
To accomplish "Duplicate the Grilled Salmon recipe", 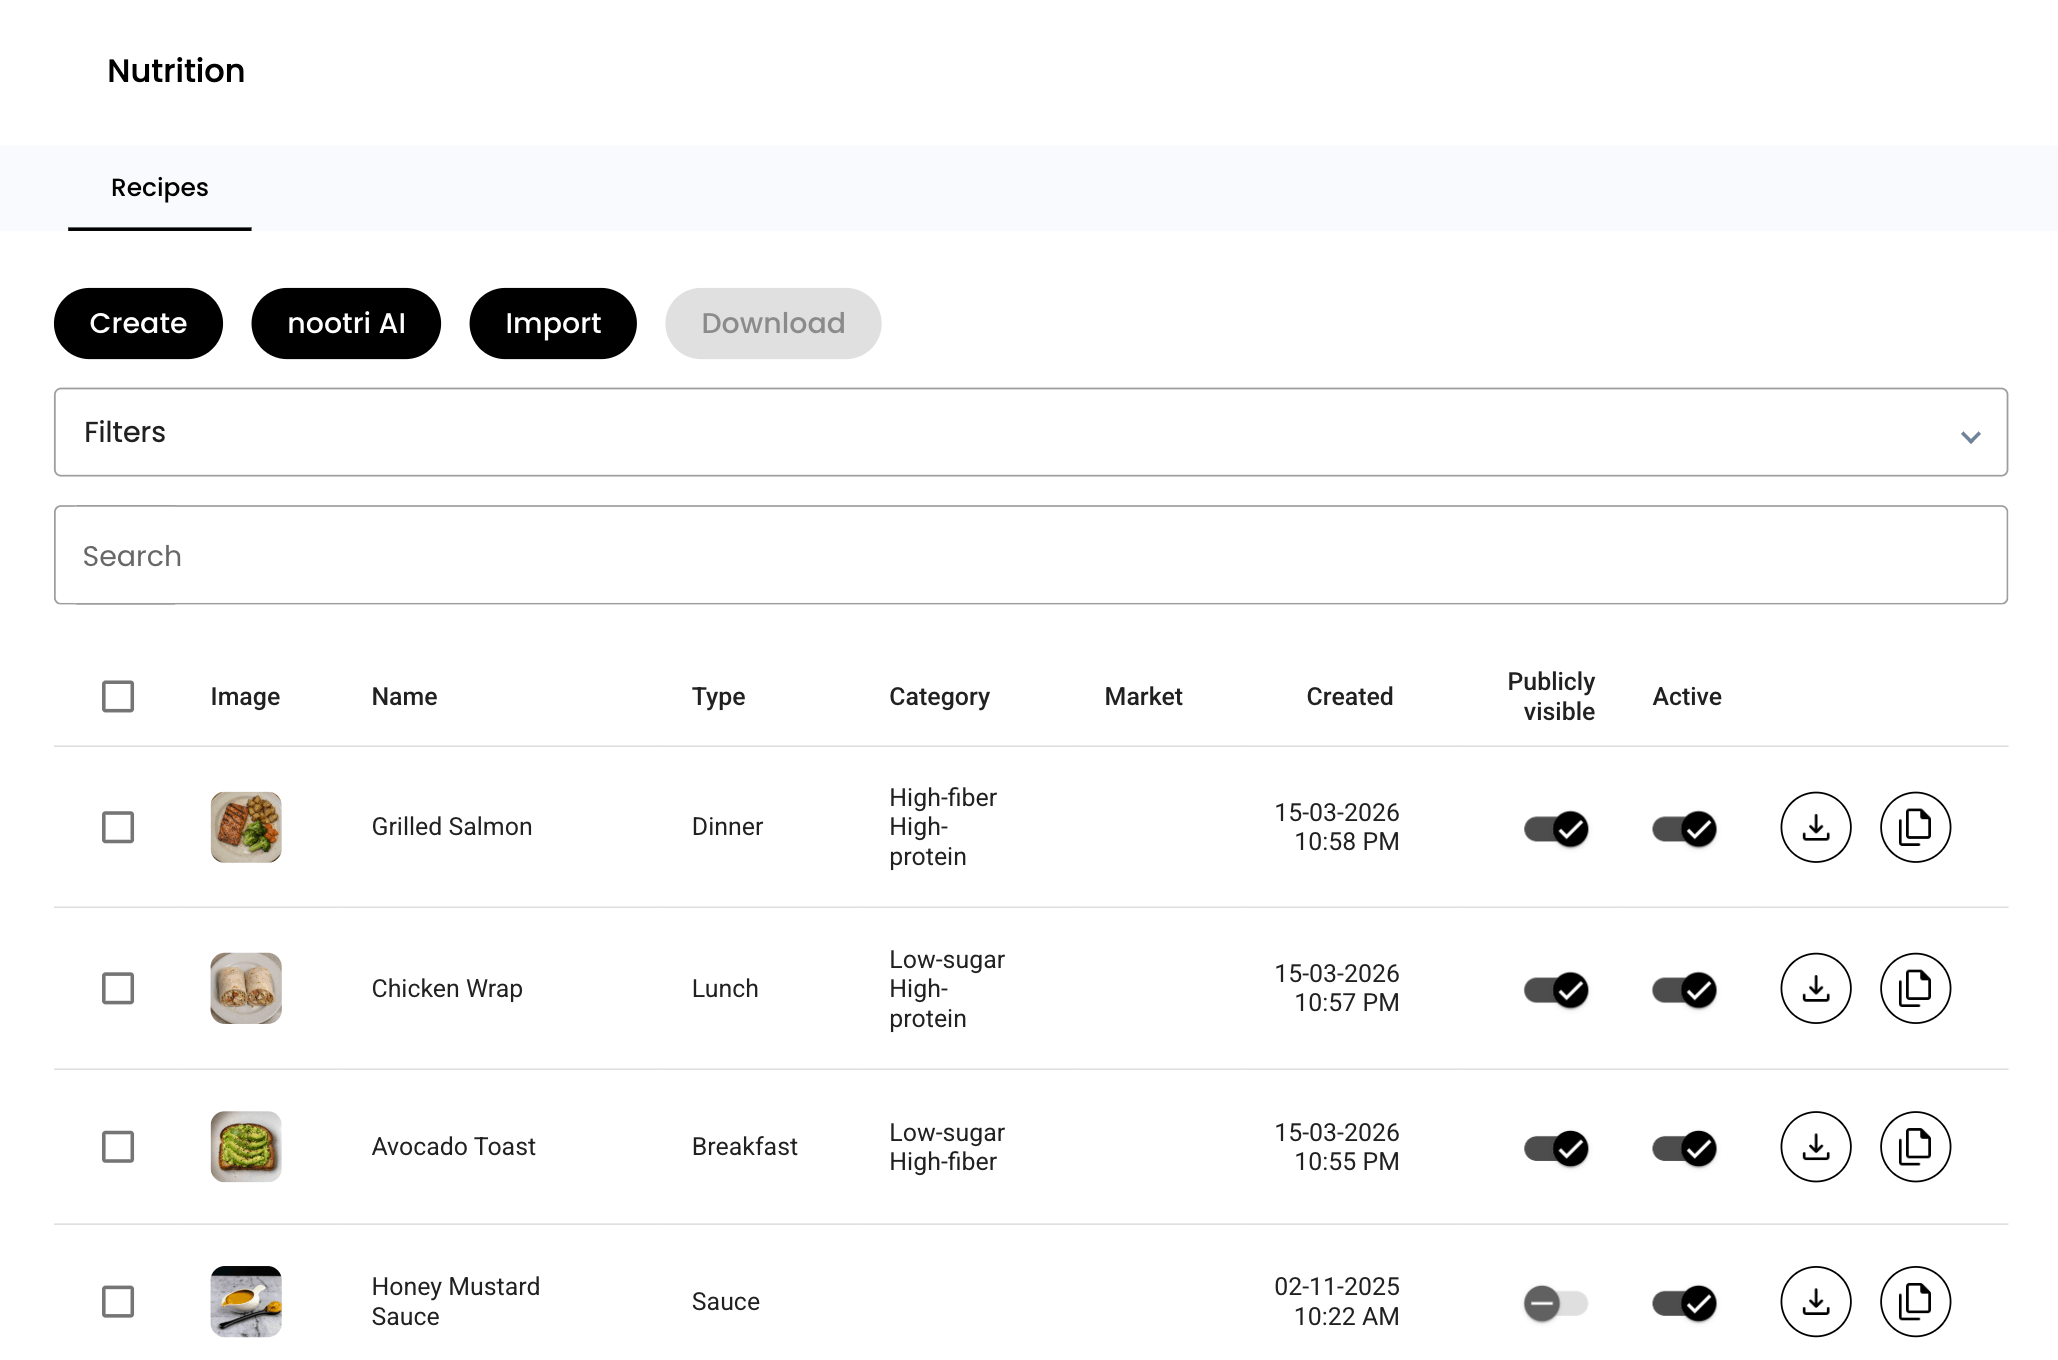I will (x=1914, y=827).
